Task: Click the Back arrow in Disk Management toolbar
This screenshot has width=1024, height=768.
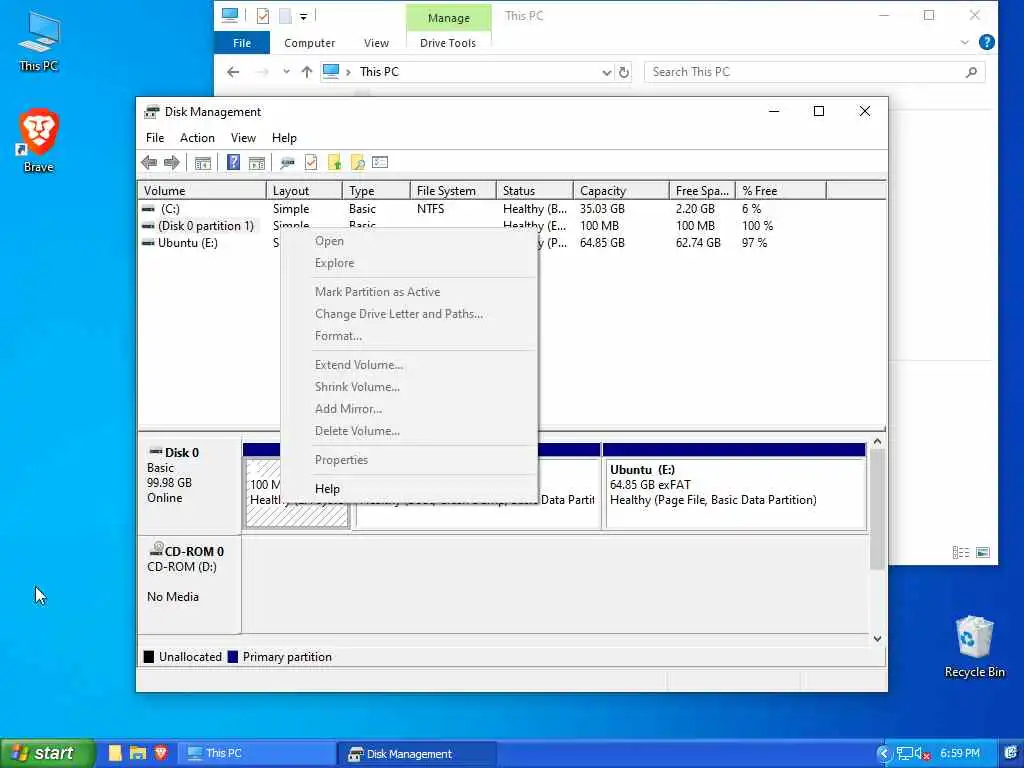Action: (x=149, y=163)
